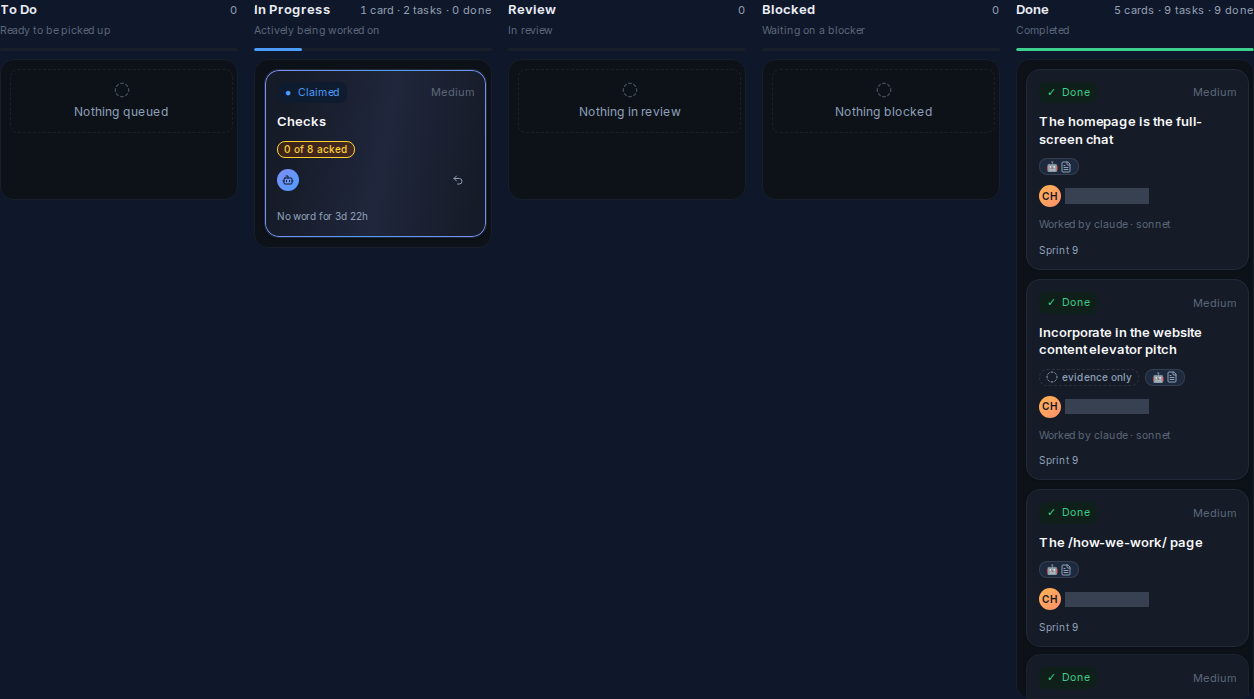Click the dashed circle icon in Review column
This screenshot has height=699, width=1254.
pyautogui.click(x=630, y=90)
